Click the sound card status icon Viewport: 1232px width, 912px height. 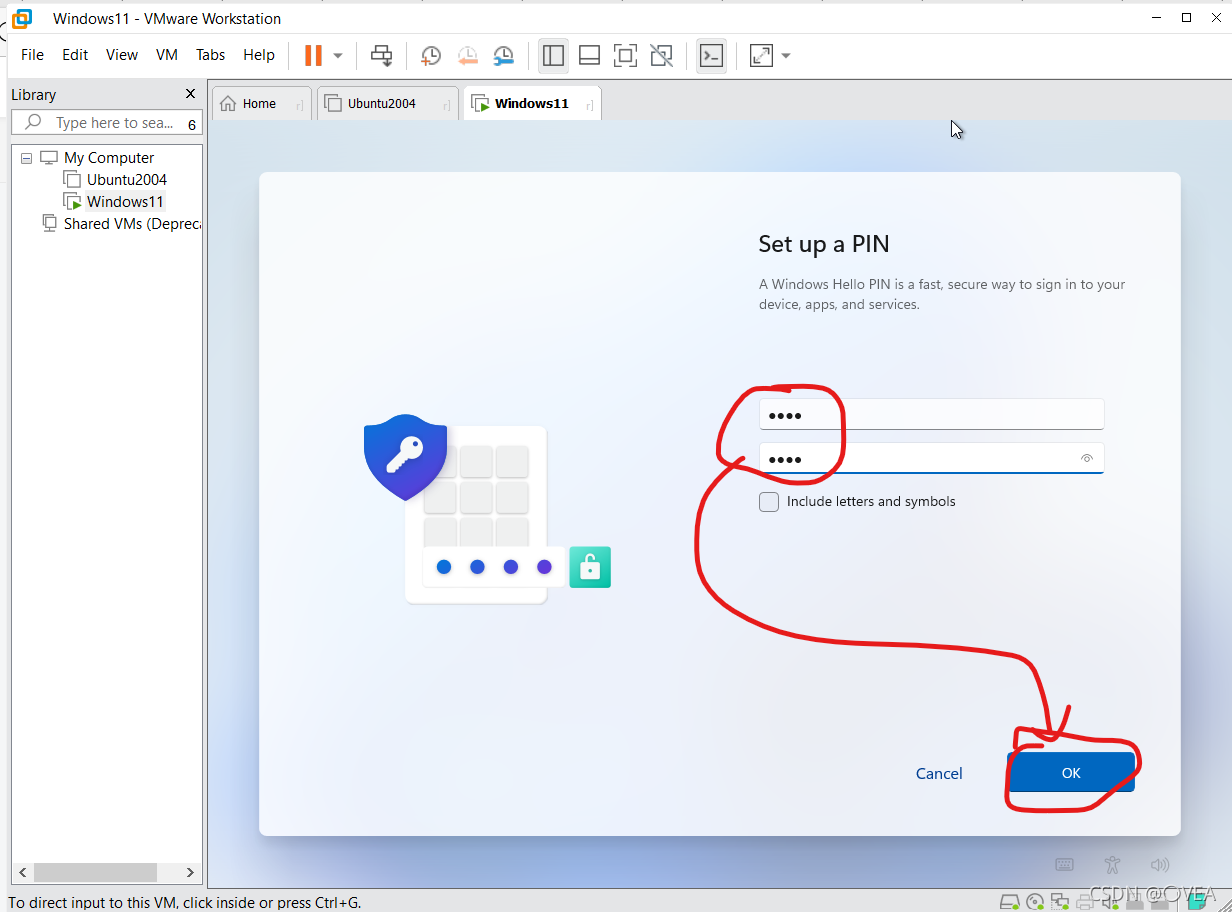click(1111, 901)
